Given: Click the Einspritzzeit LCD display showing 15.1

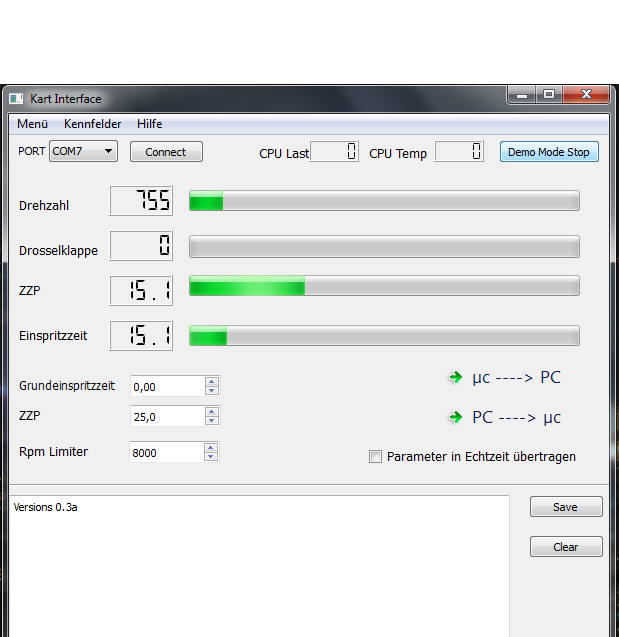Looking at the screenshot, I should [141, 336].
